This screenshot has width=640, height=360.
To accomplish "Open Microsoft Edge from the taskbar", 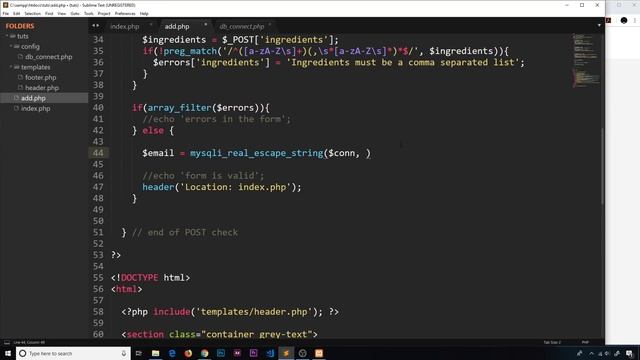I will [x=172, y=353].
